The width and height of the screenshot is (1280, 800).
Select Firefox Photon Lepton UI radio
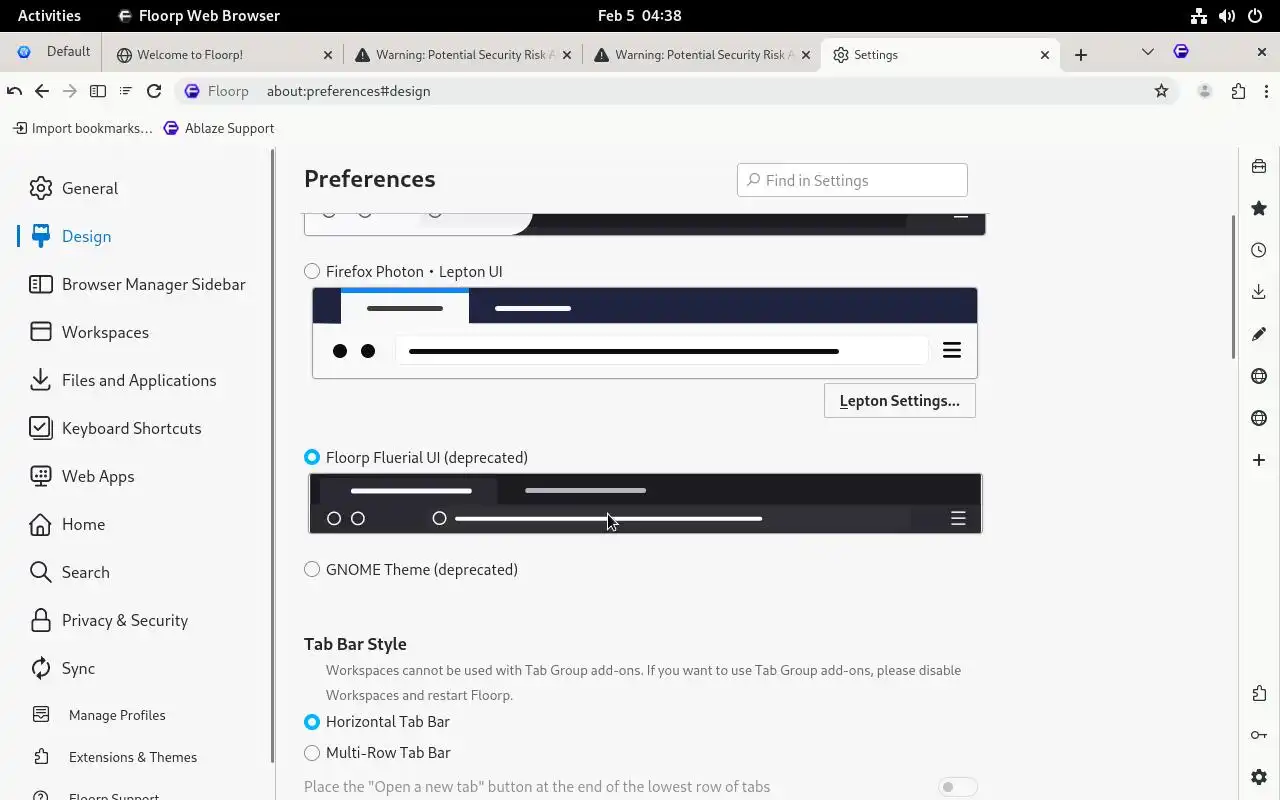tap(312, 271)
